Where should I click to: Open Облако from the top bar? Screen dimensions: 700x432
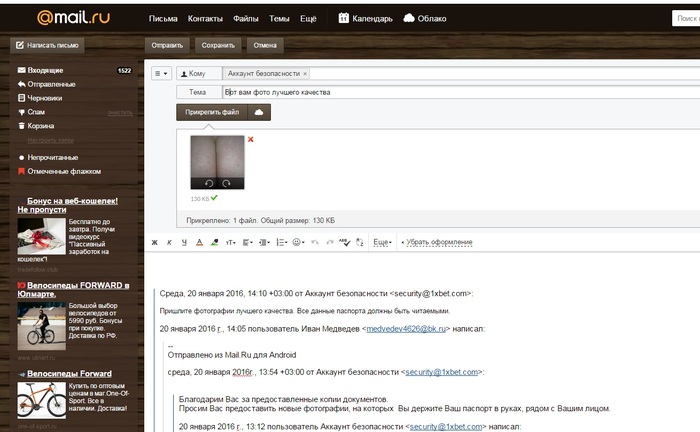click(x=425, y=18)
